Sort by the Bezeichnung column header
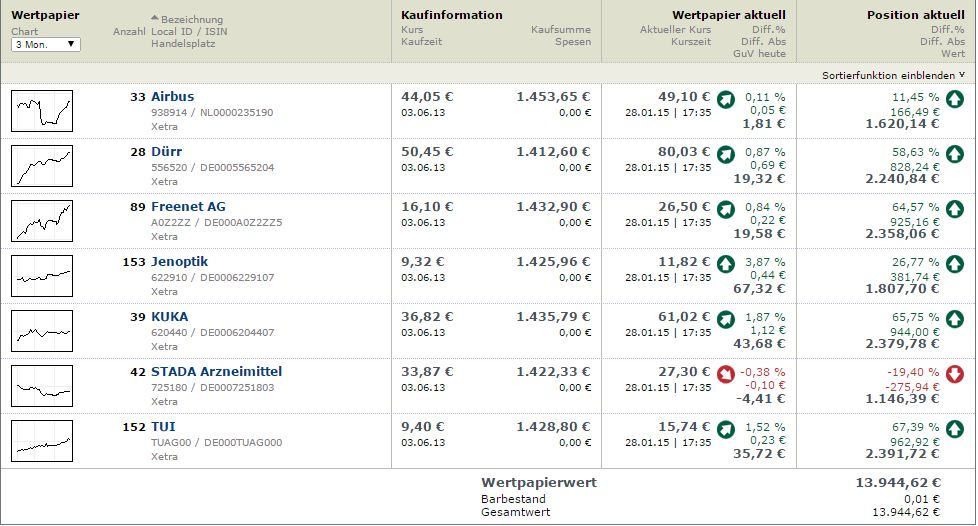 click(191, 19)
